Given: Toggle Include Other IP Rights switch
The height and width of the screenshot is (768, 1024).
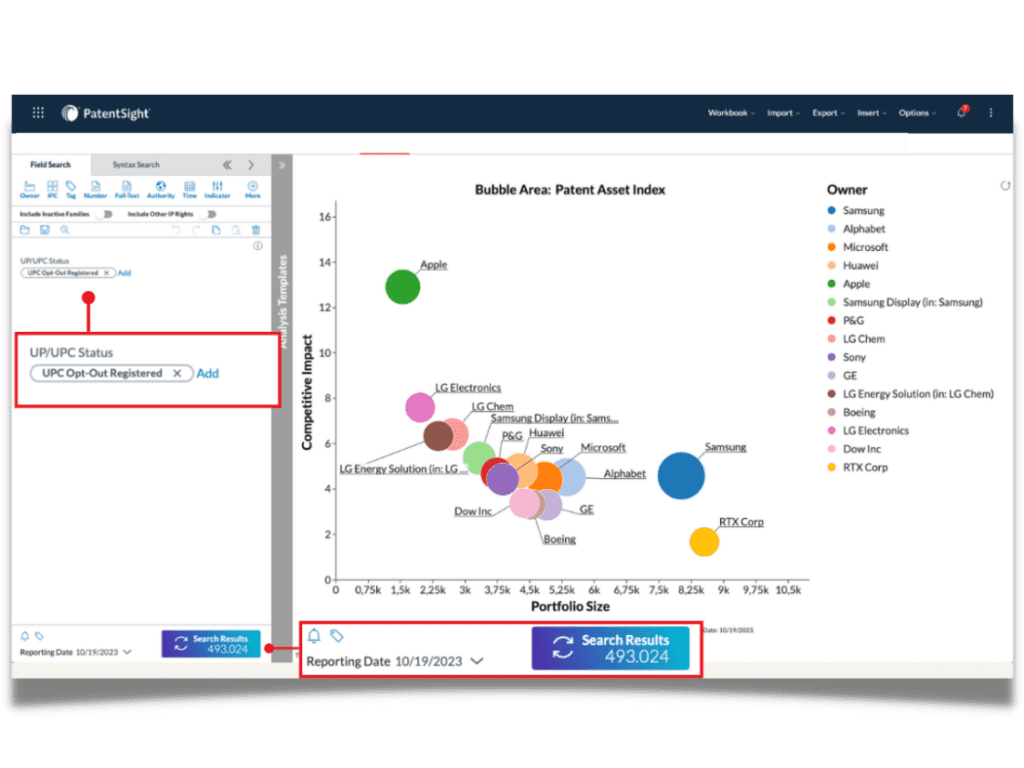Looking at the screenshot, I should pyautogui.click(x=210, y=214).
